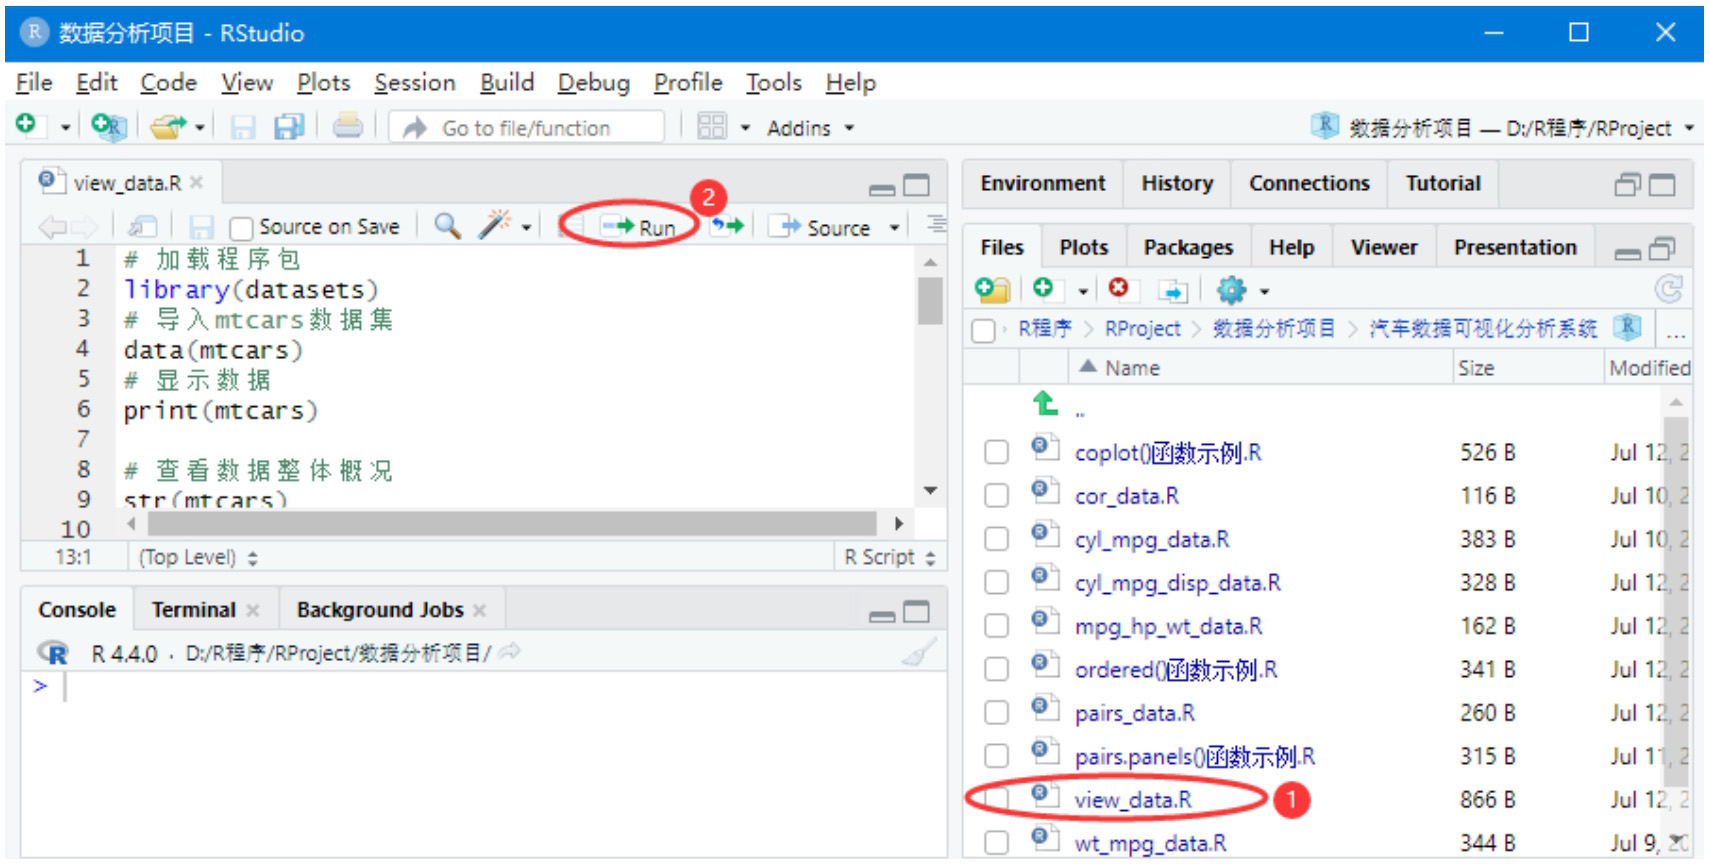Click the clear console broom icon

918,653
